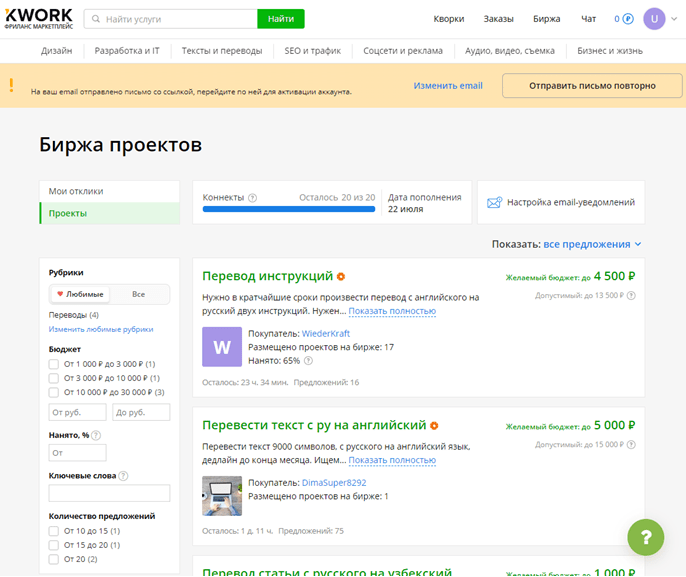
Task: Go to Кворки in top menu
Action: pyautogui.click(x=448, y=19)
